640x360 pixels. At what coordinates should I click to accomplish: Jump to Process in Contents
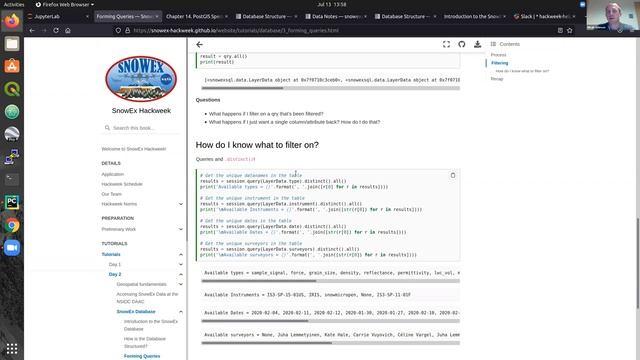click(x=498, y=55)
